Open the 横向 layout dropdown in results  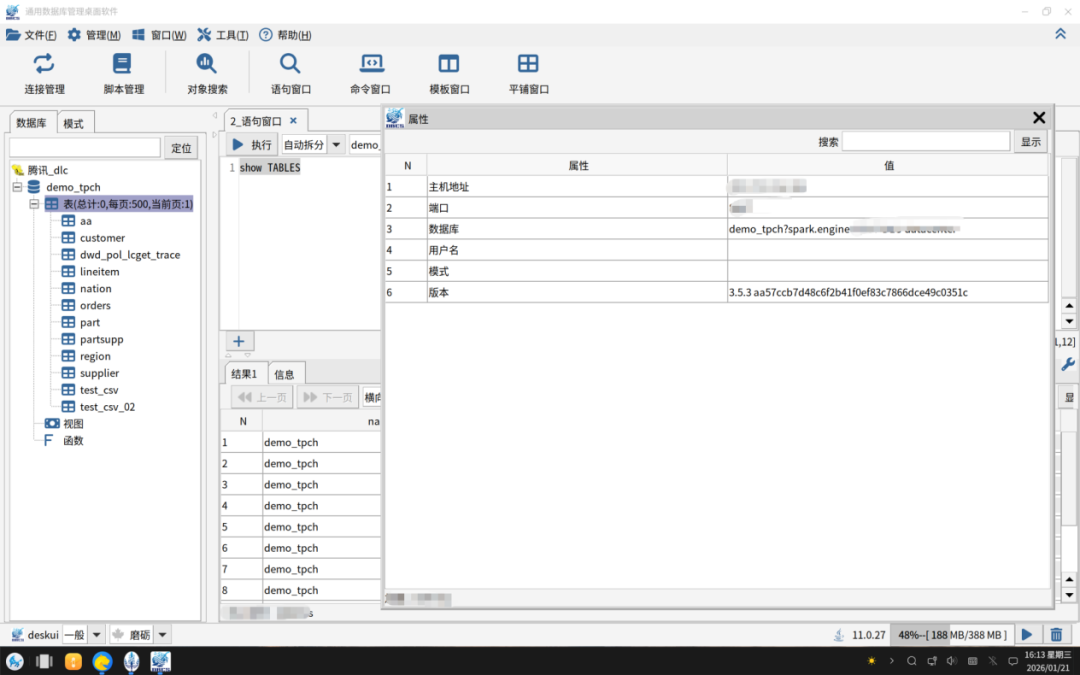click(372, 397)
